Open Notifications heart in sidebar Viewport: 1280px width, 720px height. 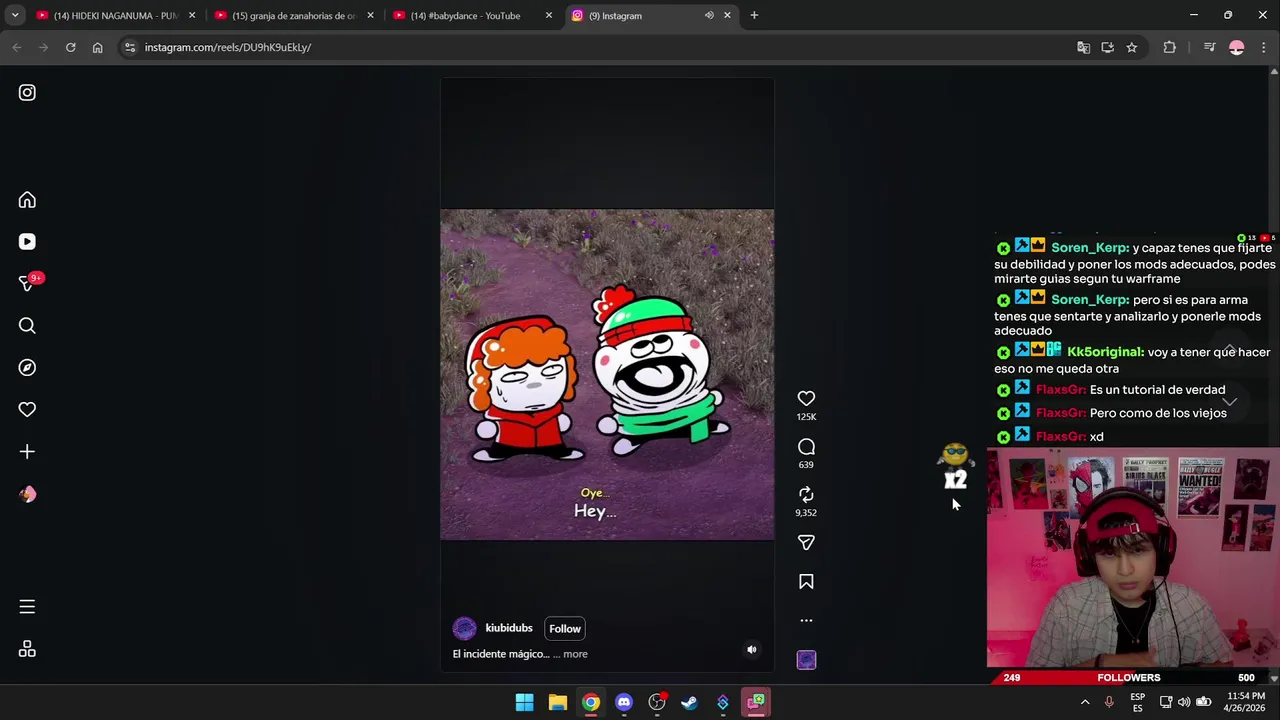27,410
